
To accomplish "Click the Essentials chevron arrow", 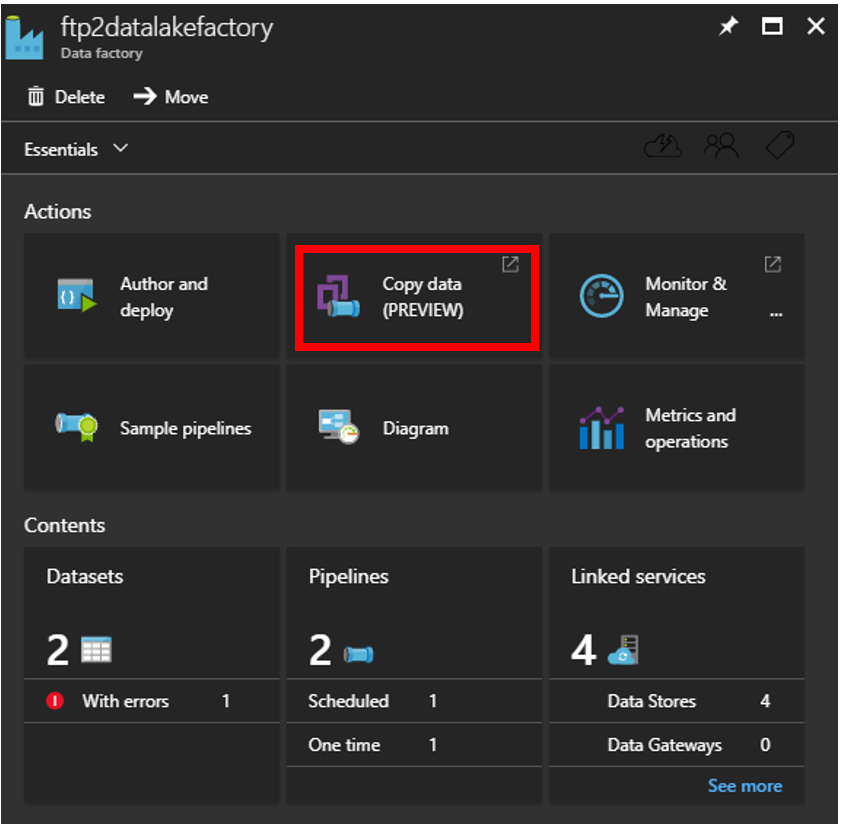I will click(121, 147).
